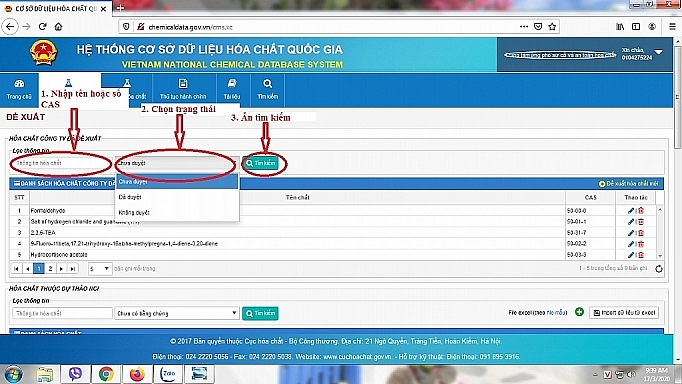Open the Tìm kiếm menu in navigation bar
682x384 pixels.
(267, 90)
